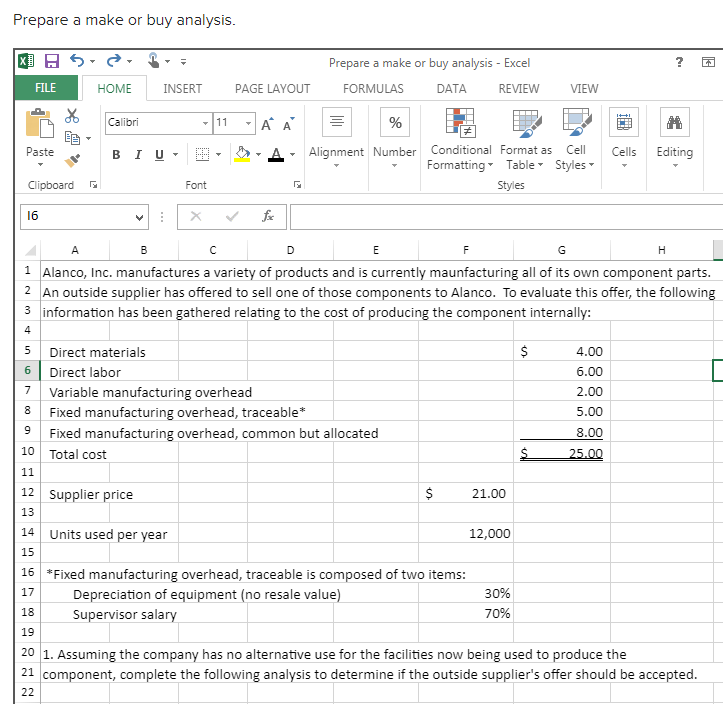
Task: Open the font size 11 dropdown
Action: click(x=248, y=123)
